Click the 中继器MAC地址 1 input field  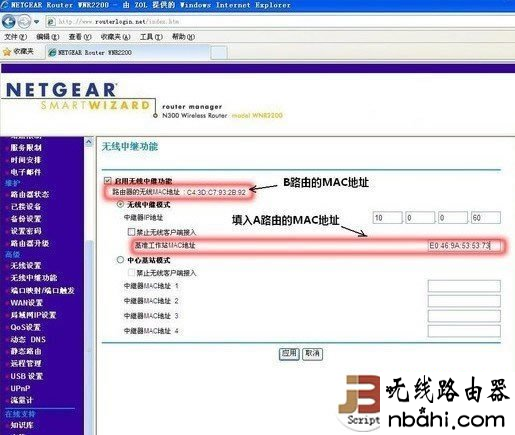click(x=464, y=286)
